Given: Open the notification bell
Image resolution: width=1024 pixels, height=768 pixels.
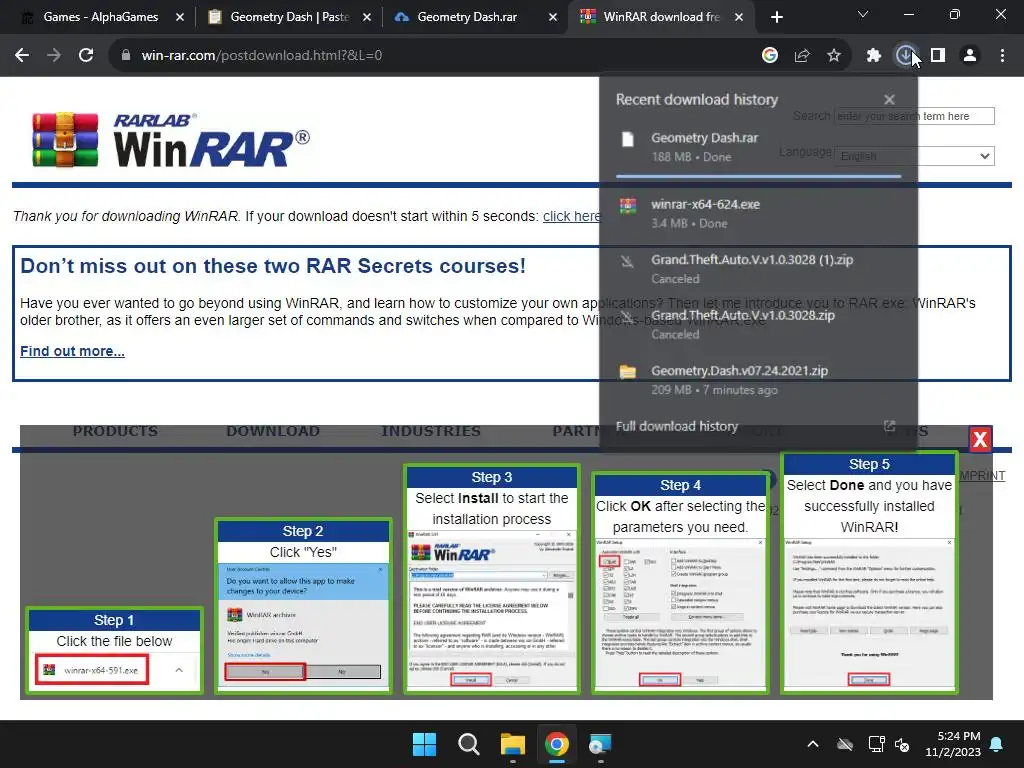Looking at the screenshot, I should pos(997,744).
